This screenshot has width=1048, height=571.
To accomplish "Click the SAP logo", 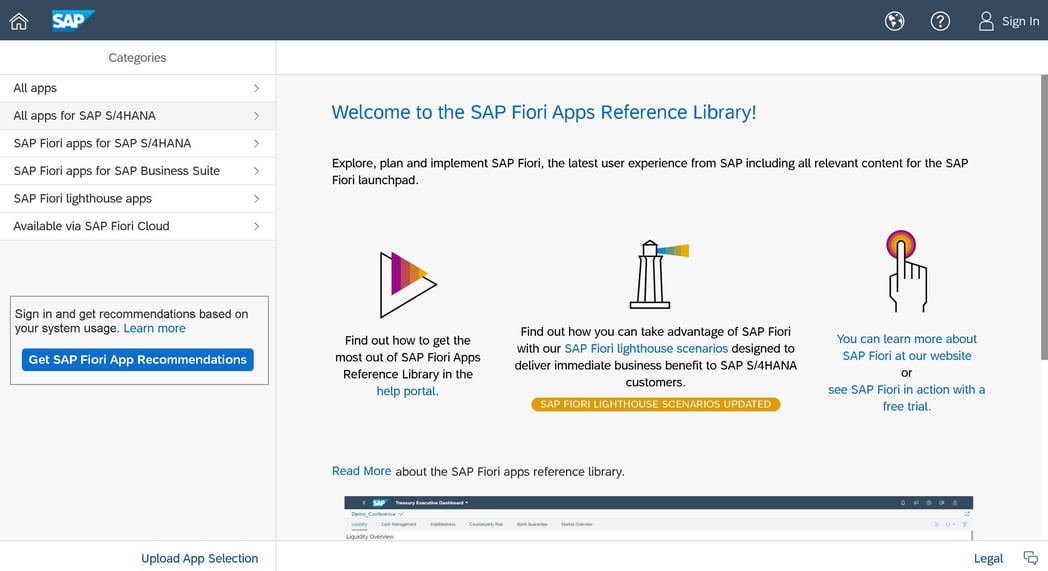I will 73,20.
